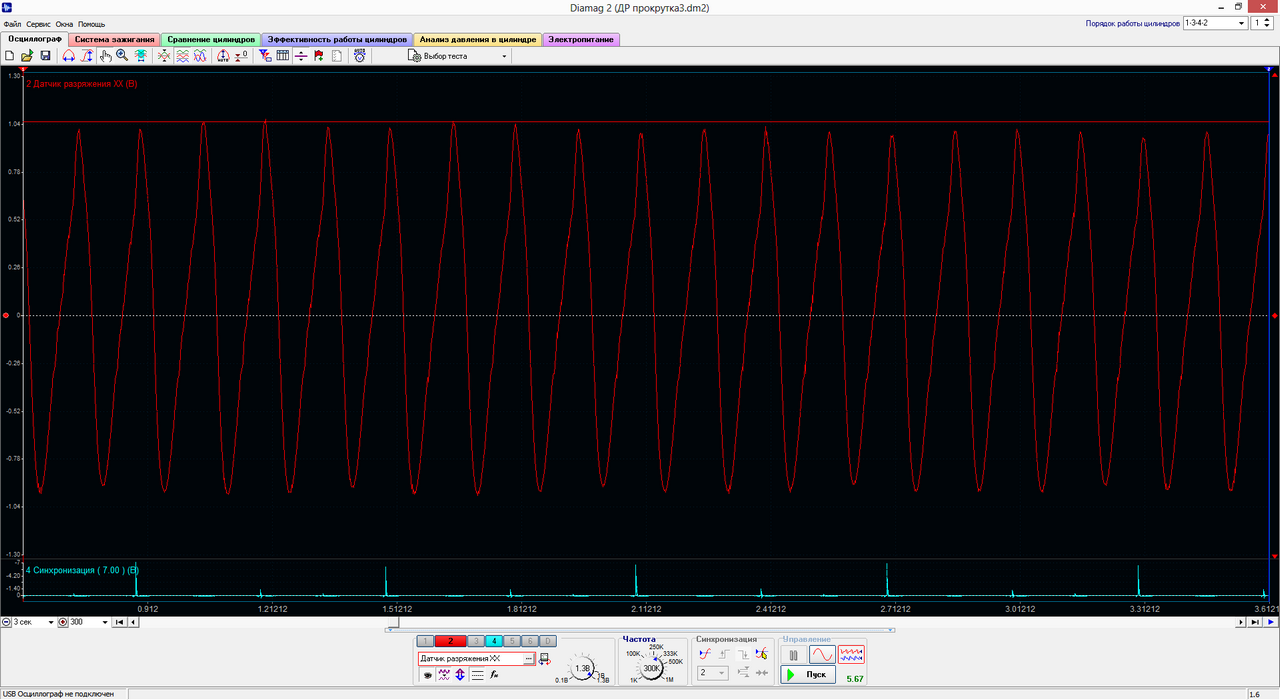This screenshot has height=700, width=1280.
Task: Click the blue vertical invert arrows icon
Action: pos(460,675)
